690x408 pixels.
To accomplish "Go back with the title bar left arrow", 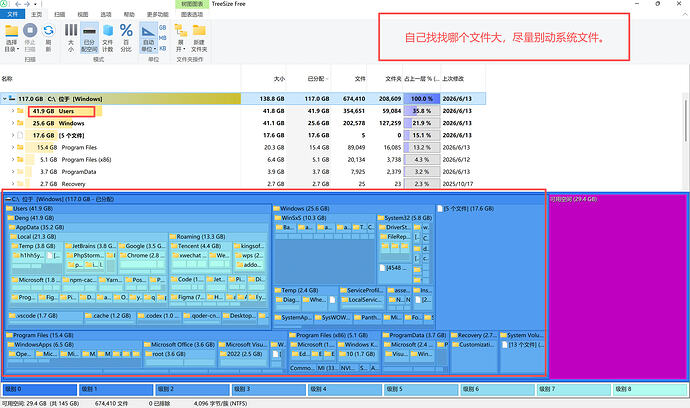I will pyautogui.click(x=18, y=4).
